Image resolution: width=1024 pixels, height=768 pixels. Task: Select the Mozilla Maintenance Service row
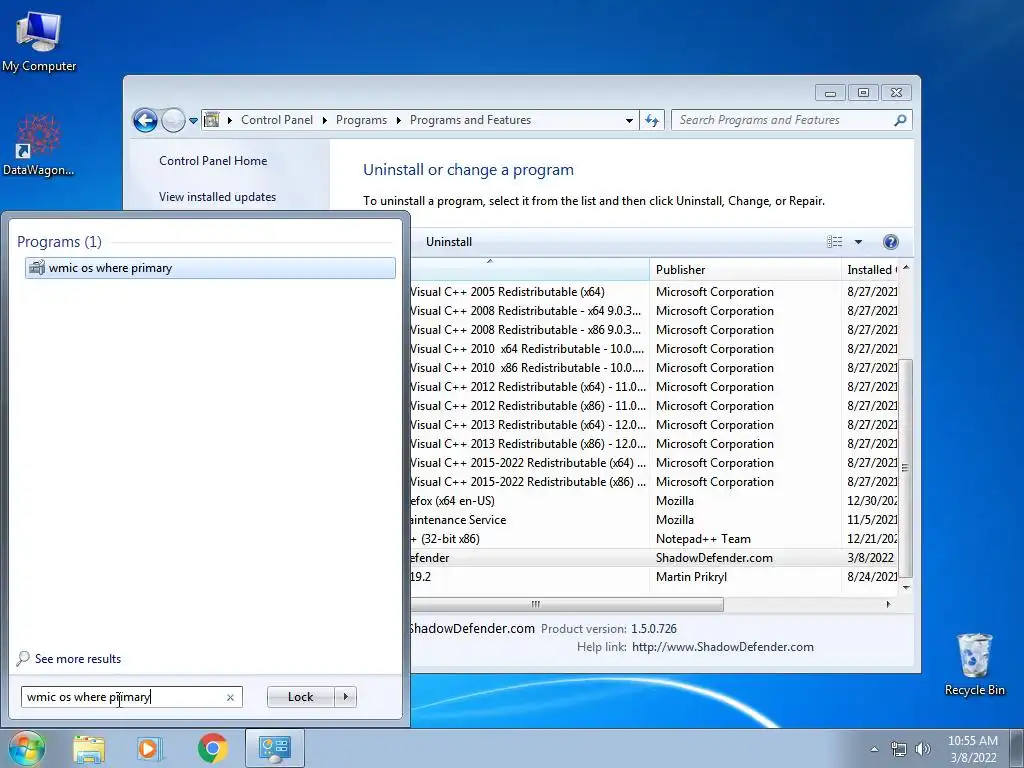(x=653, y=520)
